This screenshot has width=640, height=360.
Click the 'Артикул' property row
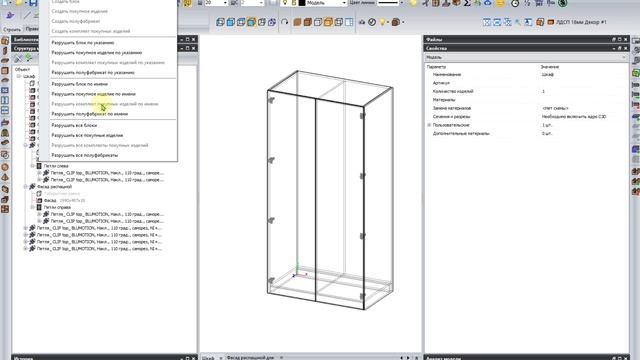pos(527,83)
